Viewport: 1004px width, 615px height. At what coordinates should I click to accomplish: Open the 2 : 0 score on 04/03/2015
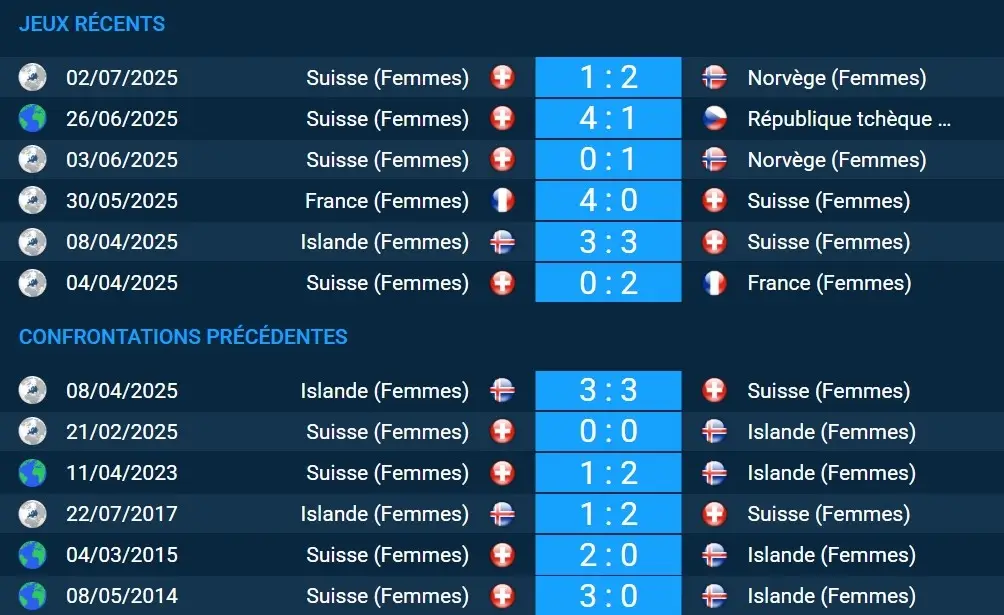tap(608, 555)
